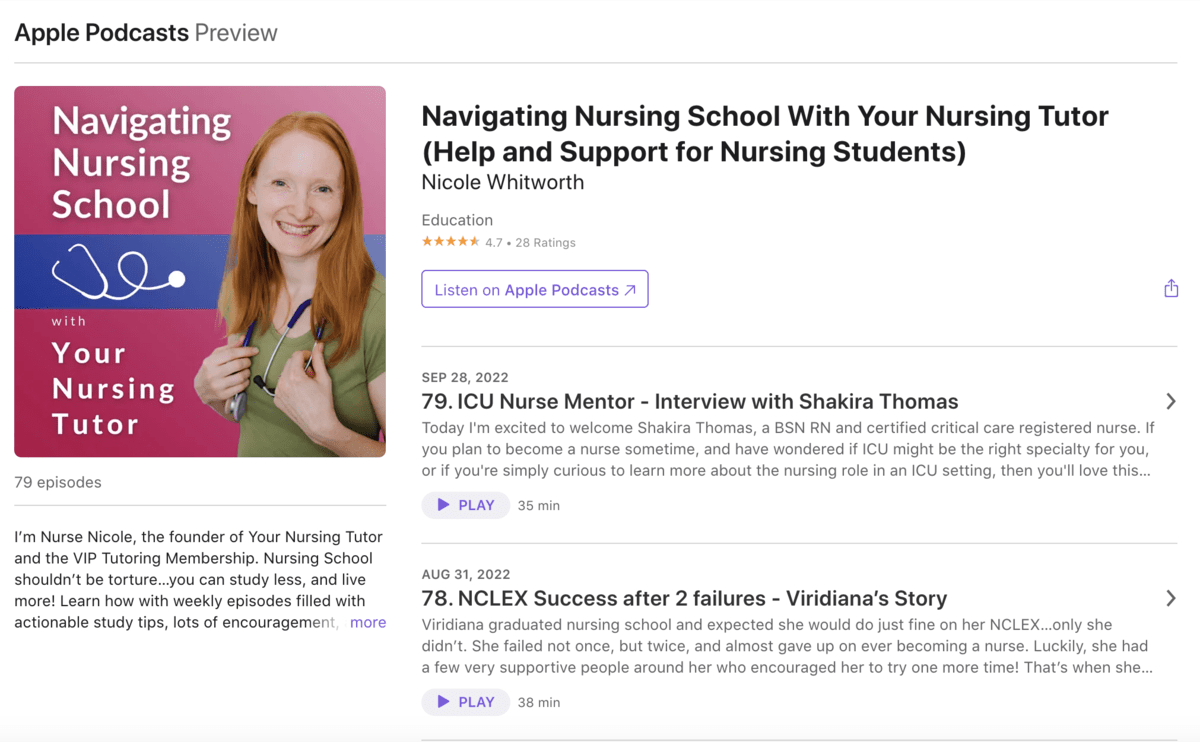This screenshot has height=742, width=1200.
Task: Click the podcast cover artwork
Action: coord(200,271)
